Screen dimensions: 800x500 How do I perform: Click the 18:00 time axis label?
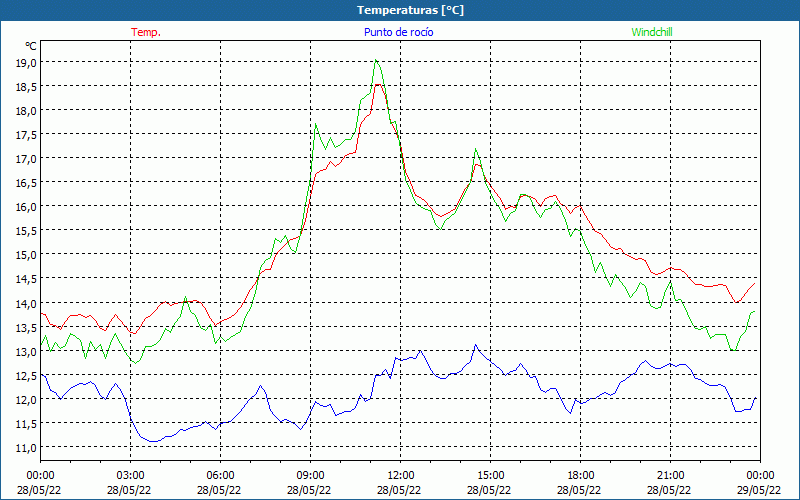[580, 476]
